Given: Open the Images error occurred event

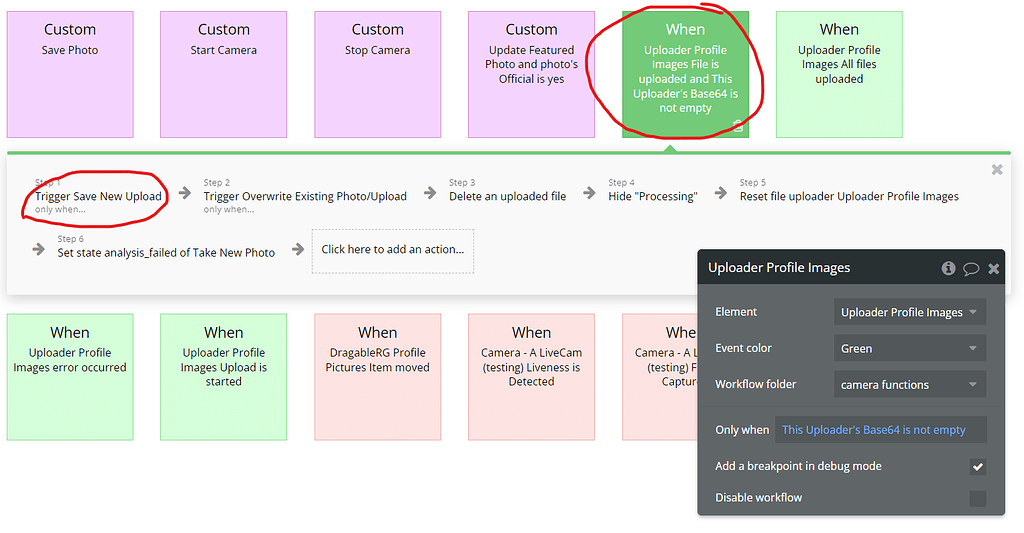Looking at the screenshot, I should 70,377.
